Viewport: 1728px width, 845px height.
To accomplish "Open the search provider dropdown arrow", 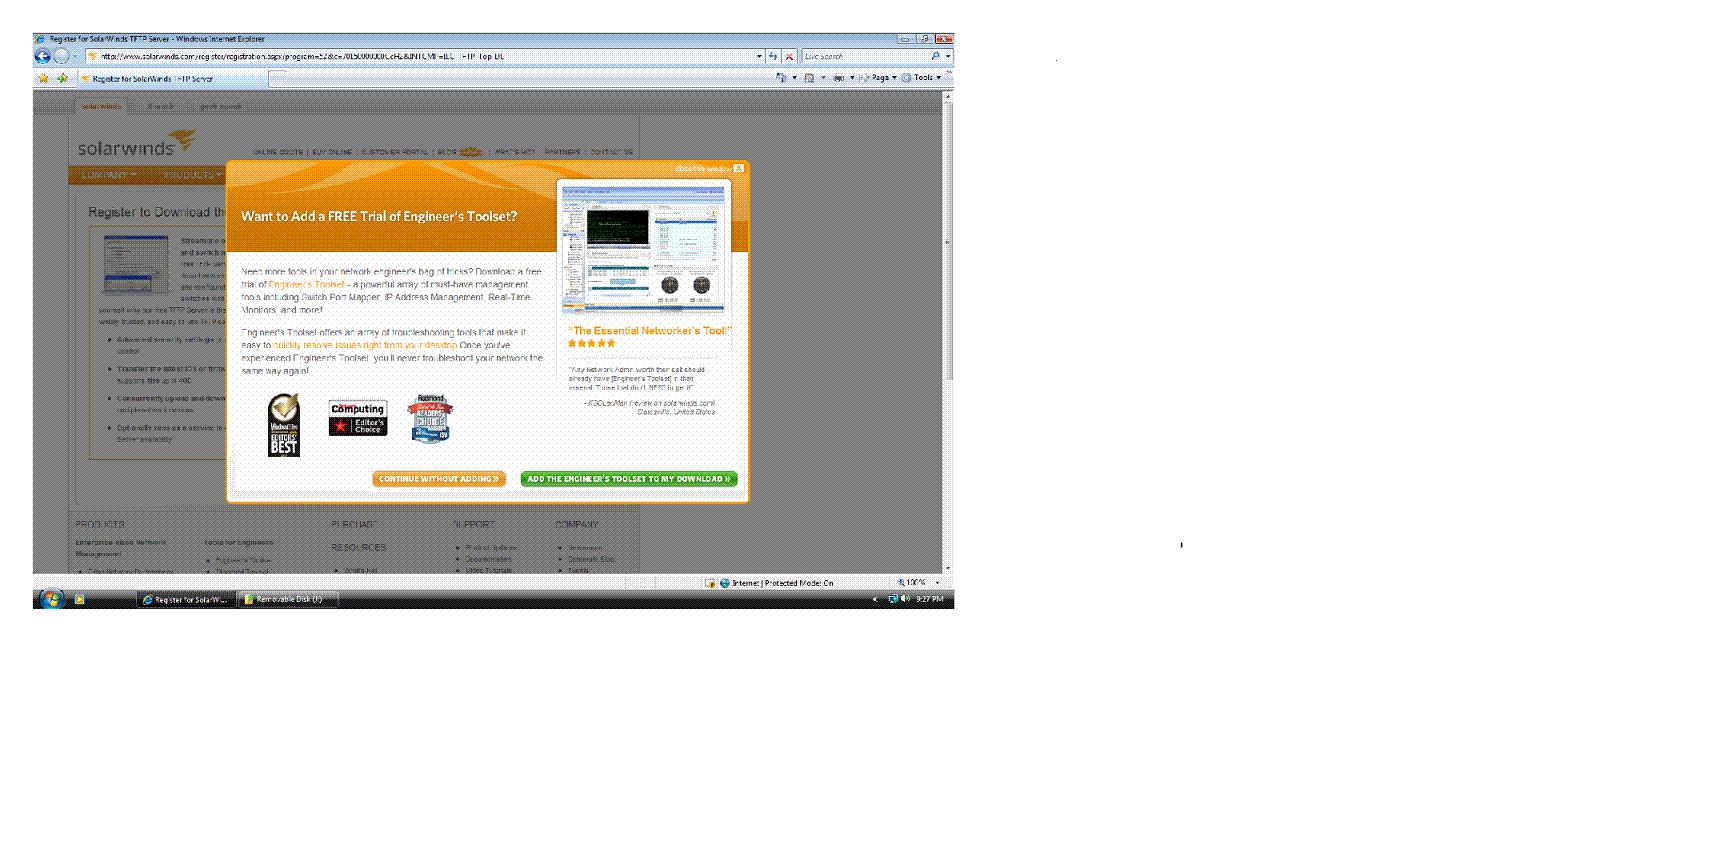I will 948,56.
